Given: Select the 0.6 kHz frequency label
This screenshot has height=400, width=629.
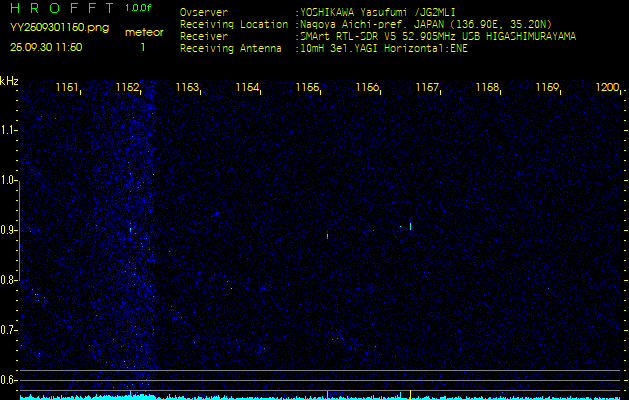Looking at the screenshot, I should point(8,380).
